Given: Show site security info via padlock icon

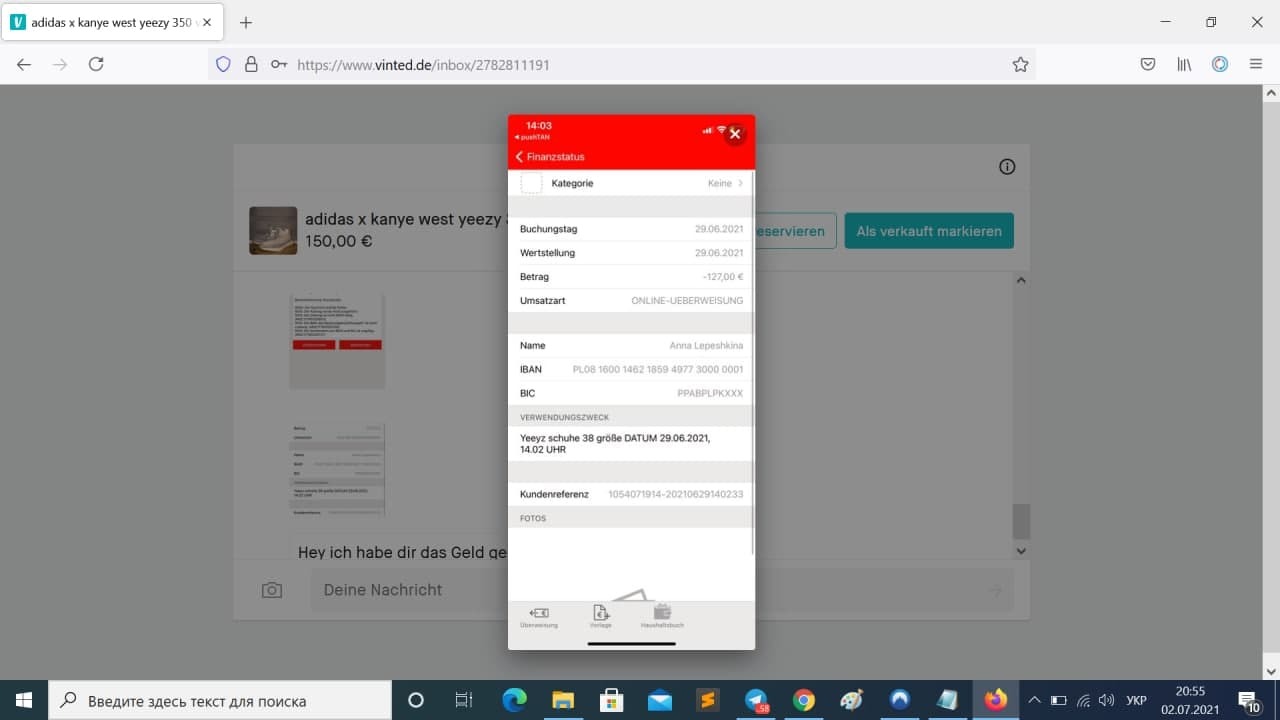Looking at the screenshot, I should coord(251,64).
